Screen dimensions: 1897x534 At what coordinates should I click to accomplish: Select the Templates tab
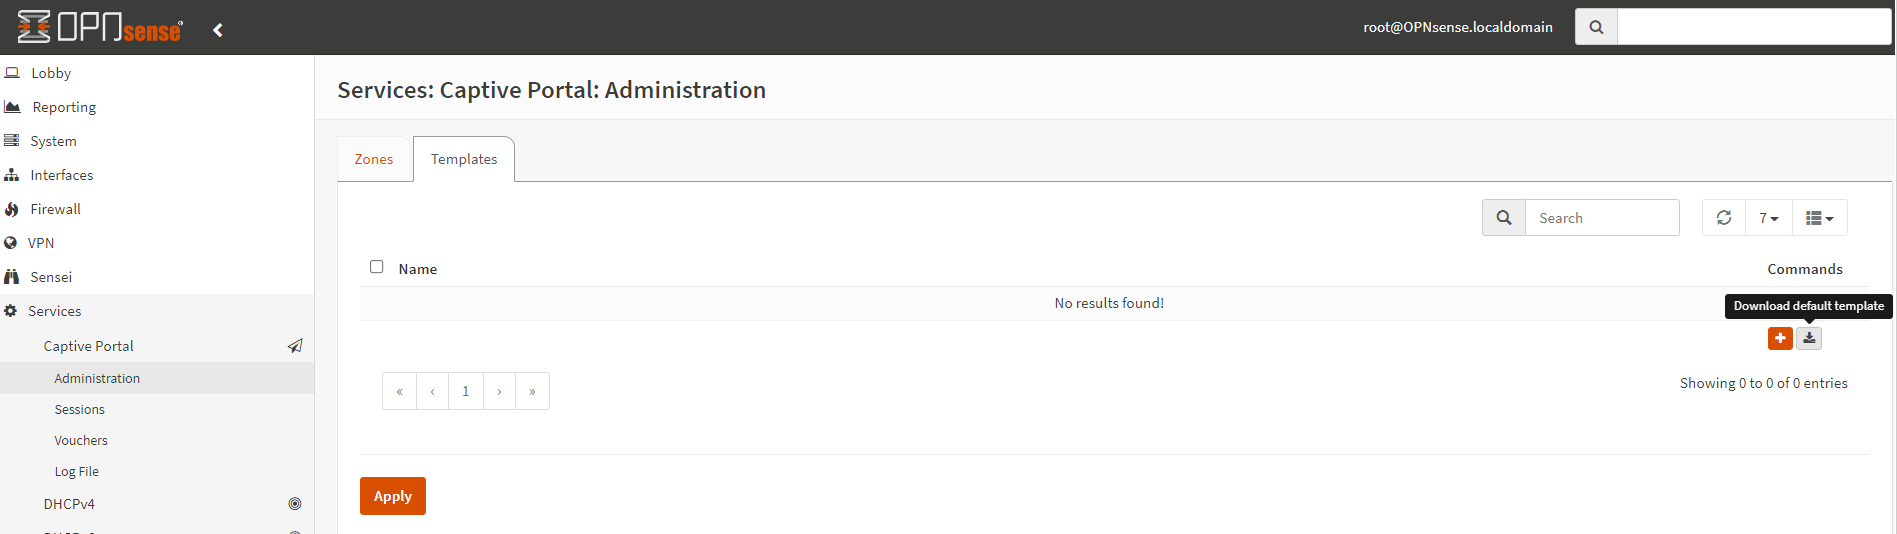point(464,159)
